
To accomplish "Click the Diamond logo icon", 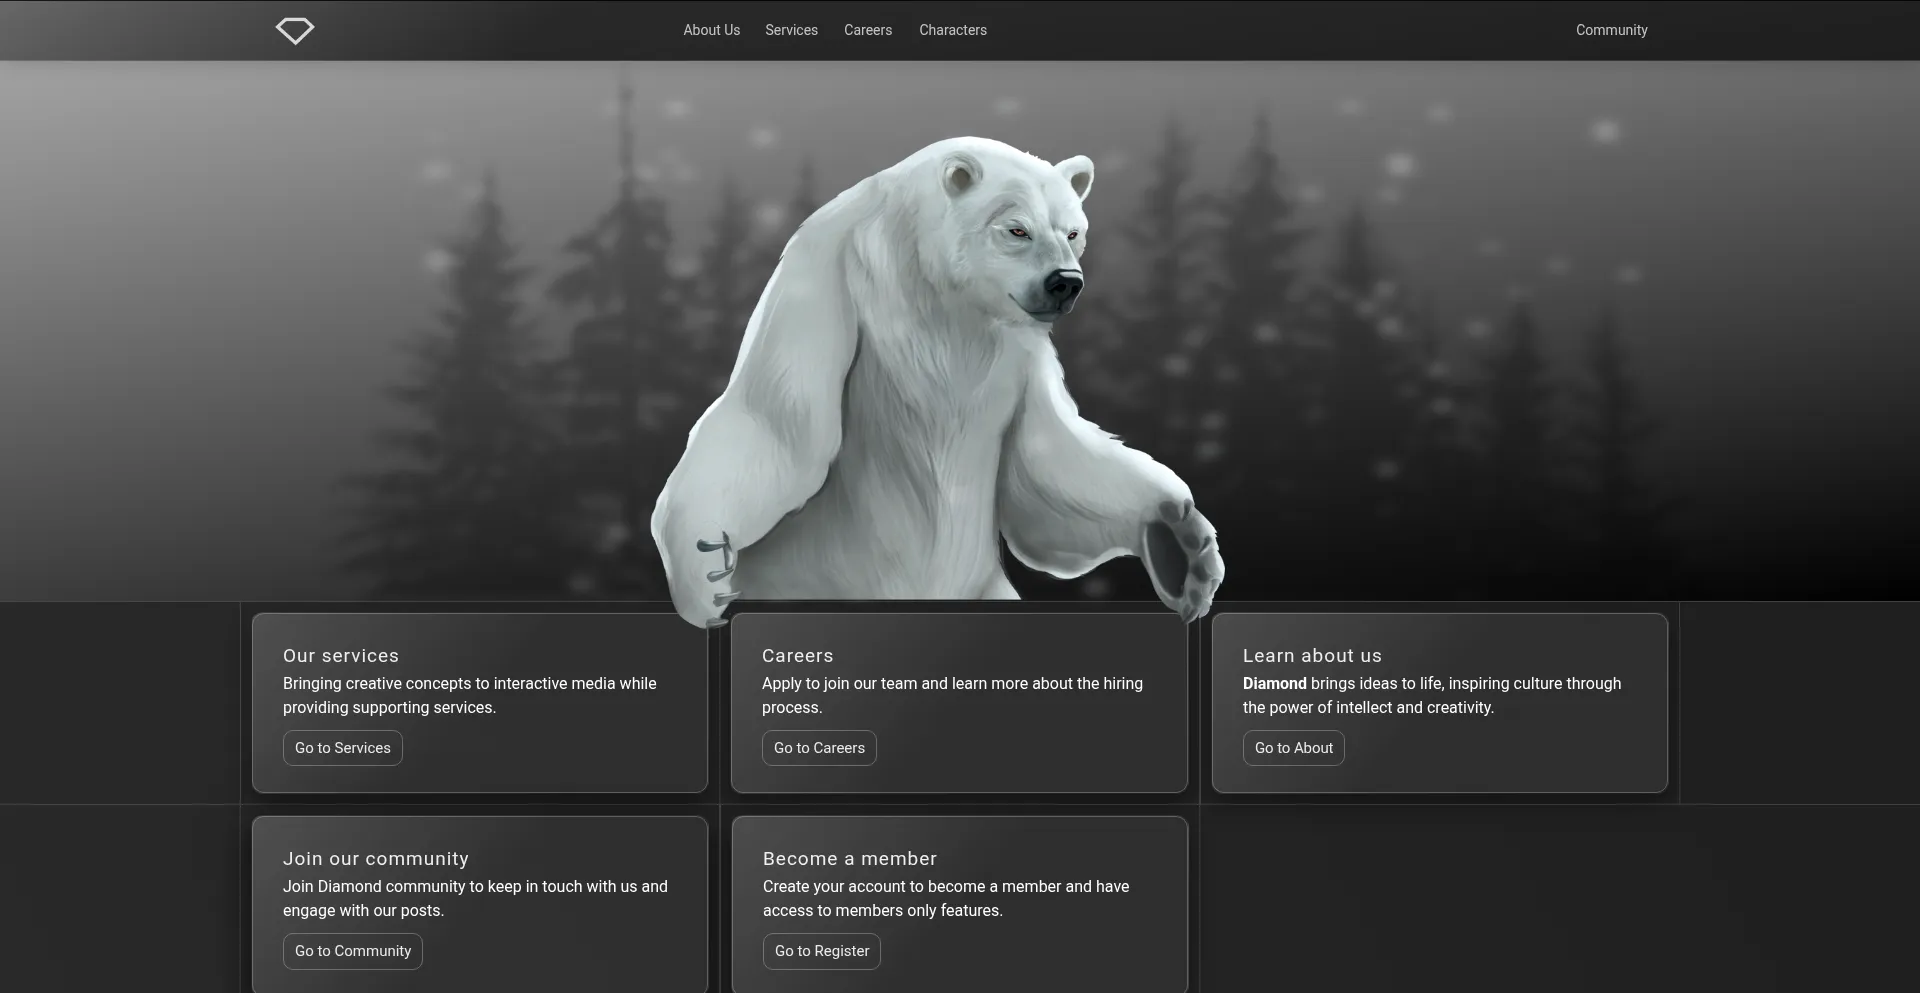I will pos(295,30).
